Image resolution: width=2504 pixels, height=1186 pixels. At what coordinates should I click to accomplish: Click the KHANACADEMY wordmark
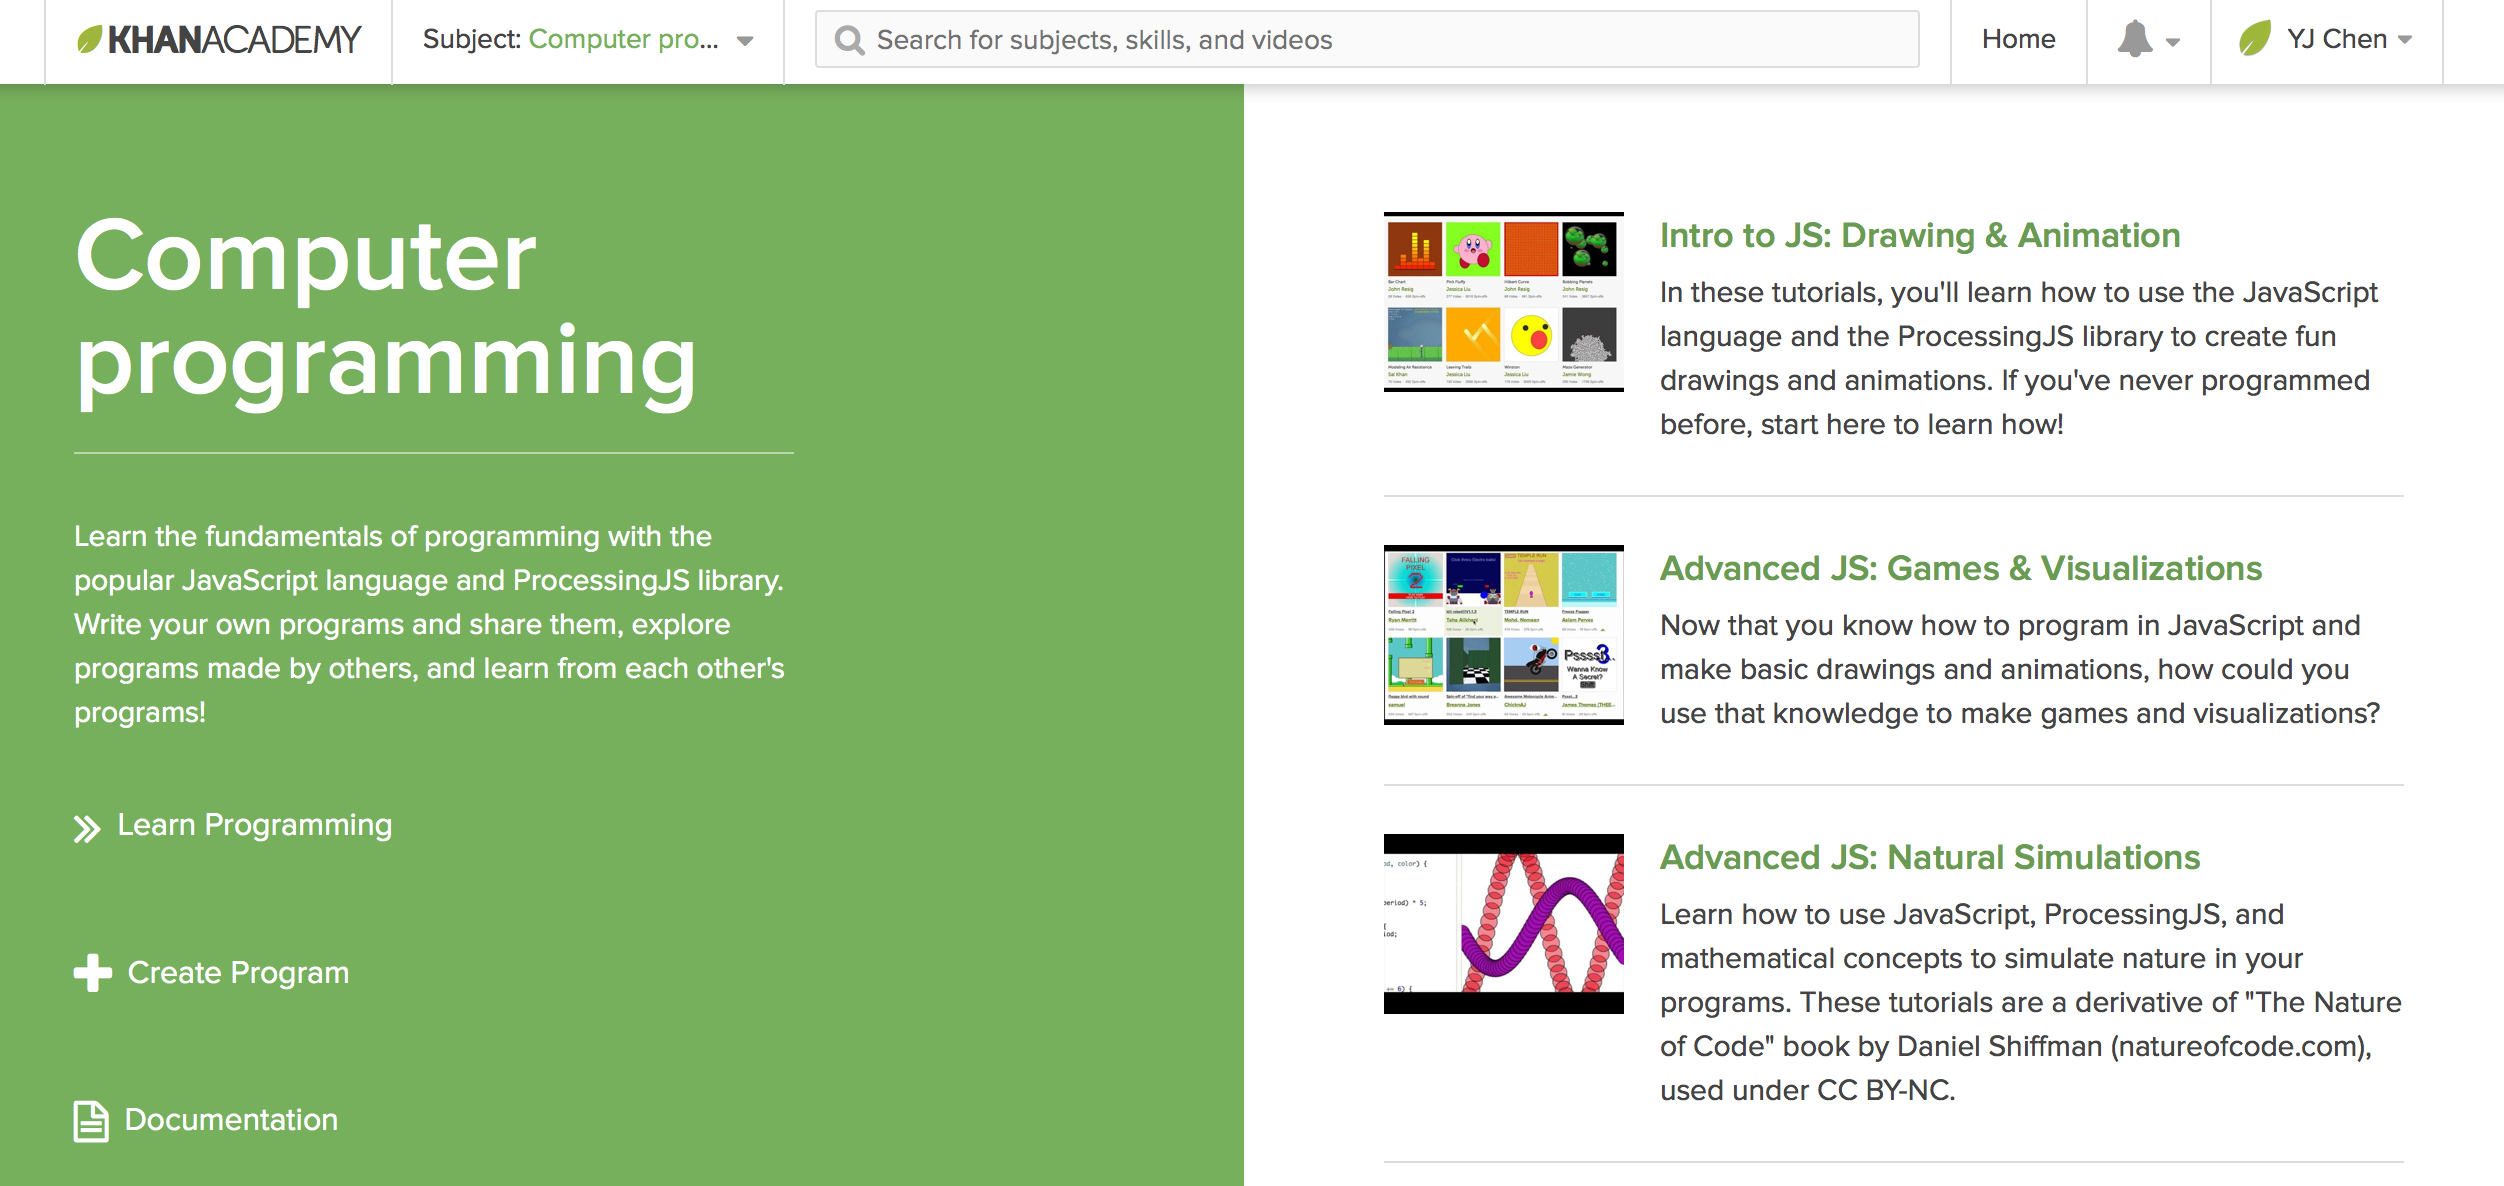[234, 40]
